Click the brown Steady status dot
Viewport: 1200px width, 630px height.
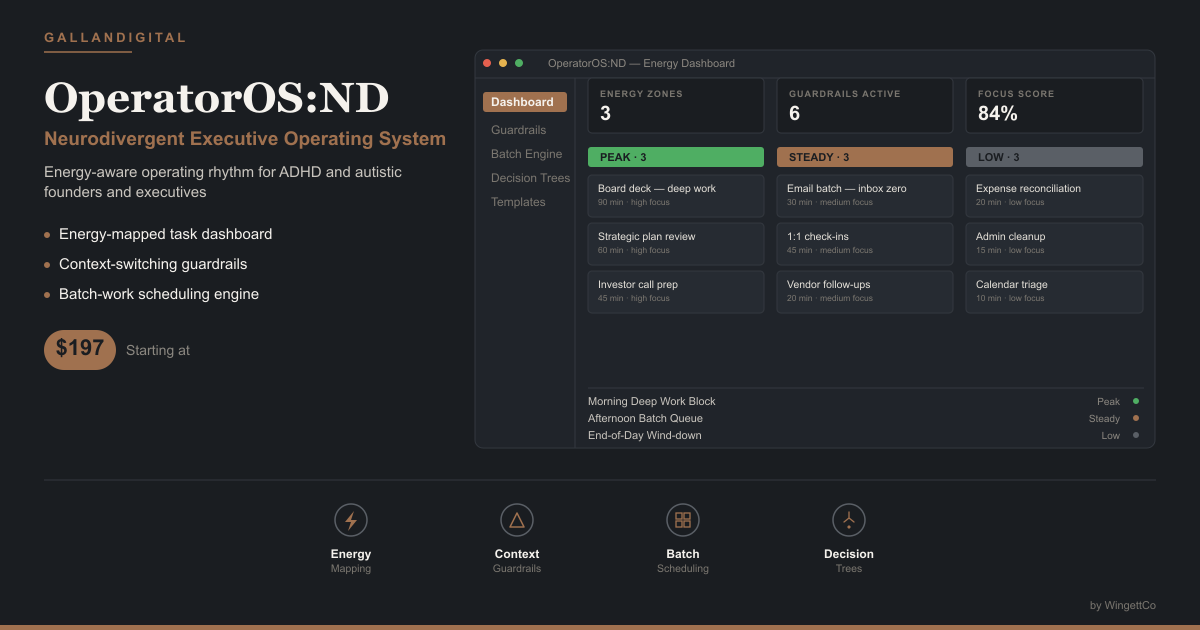coord(1136,418)
